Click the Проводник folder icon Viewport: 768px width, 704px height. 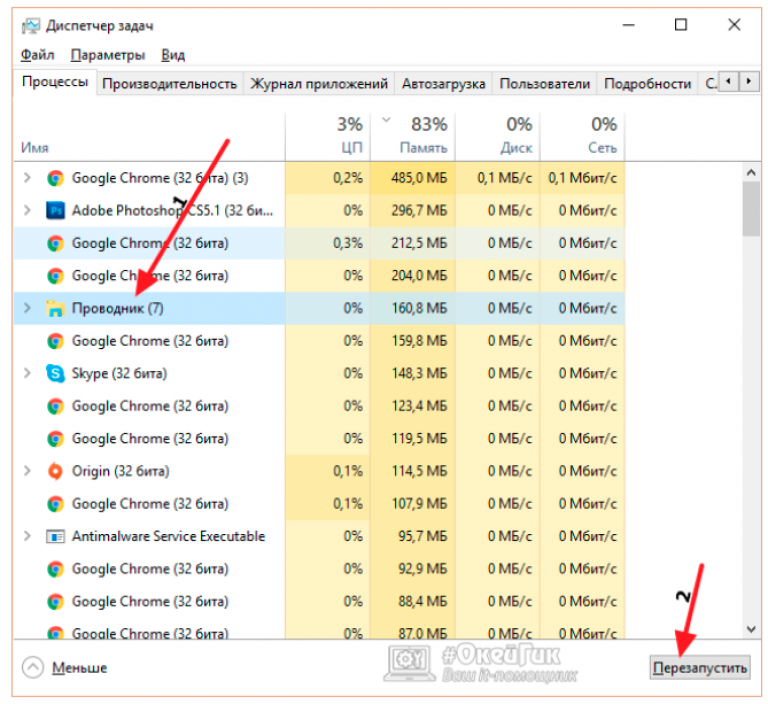(55, 309)
